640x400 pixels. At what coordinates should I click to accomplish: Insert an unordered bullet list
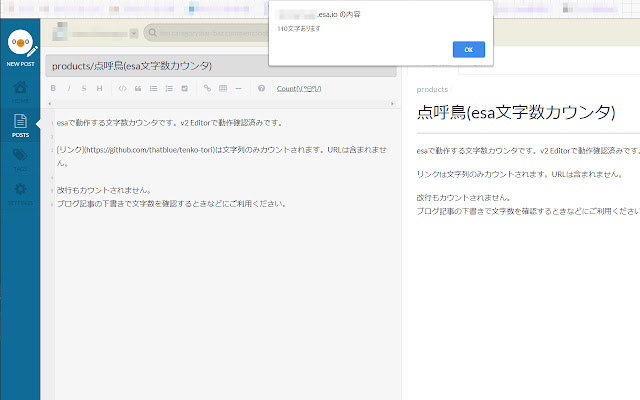pyautogui.click(x=153, y=88)
